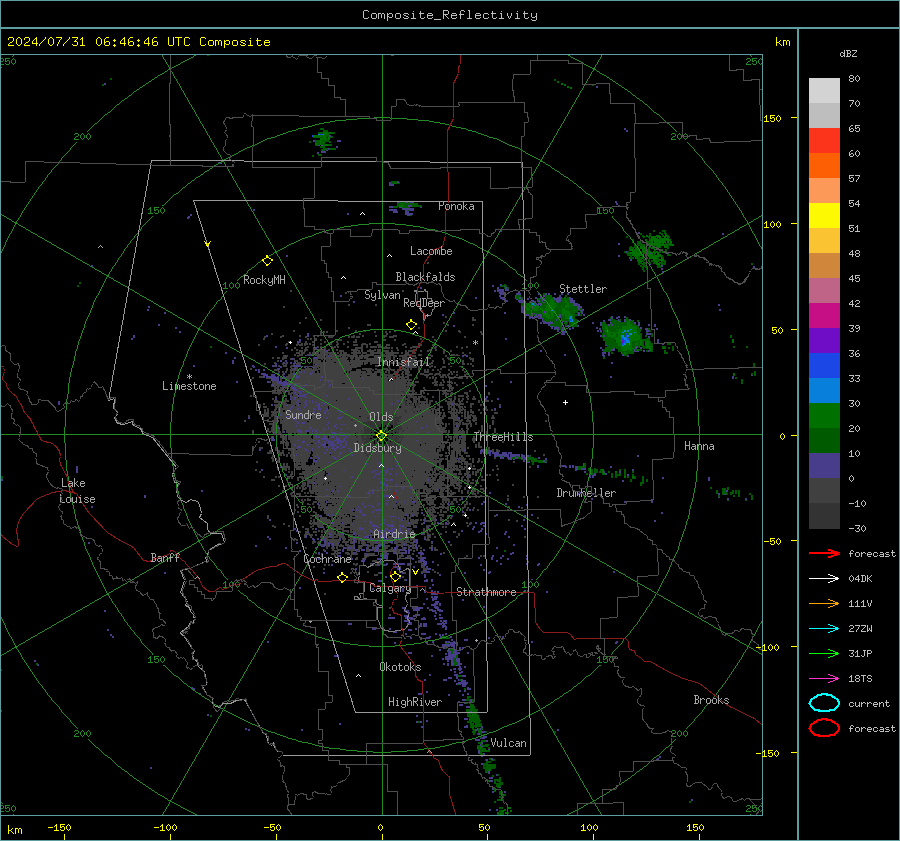Image resolution: width=900 pixels, height=841 pixels.
Task: Click the Vulcan town label
Action: tap(508, 743)
